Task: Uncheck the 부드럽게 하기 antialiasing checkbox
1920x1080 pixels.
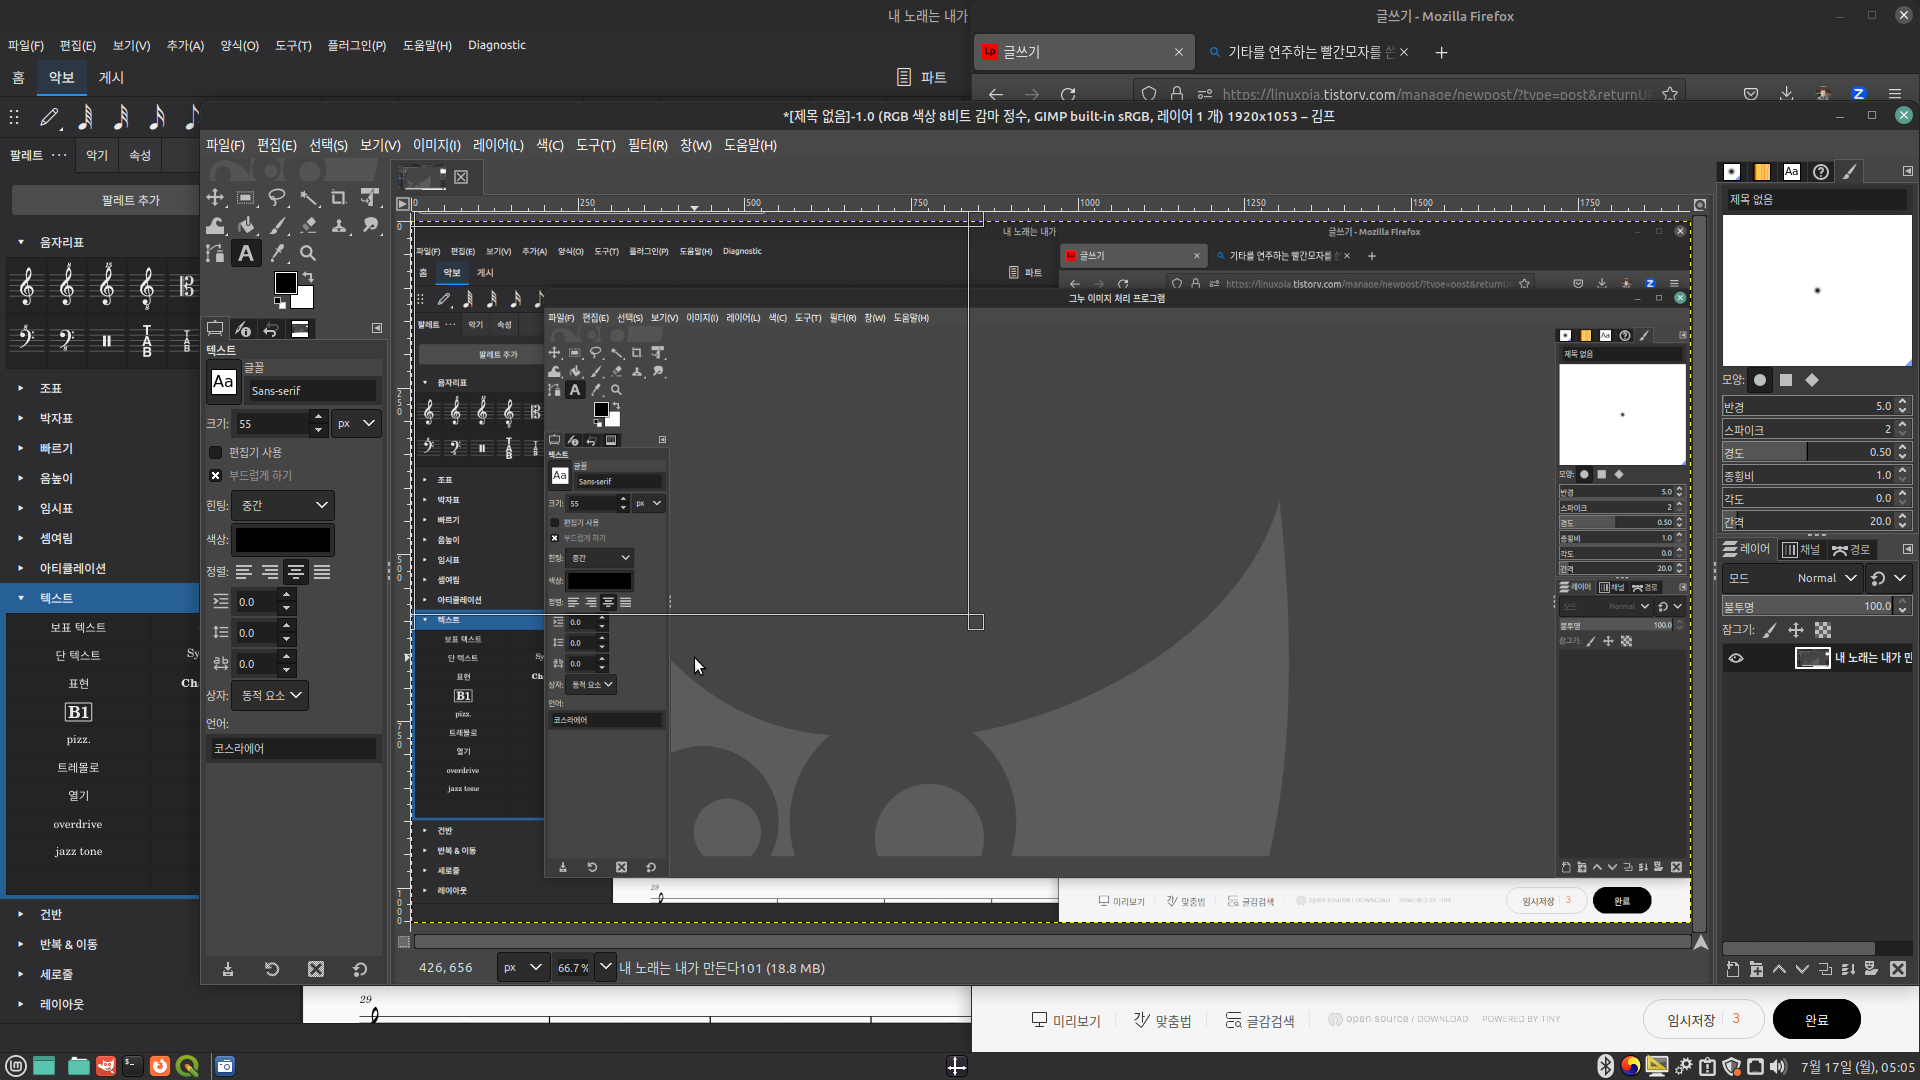Action: click(x=216, y=475)
